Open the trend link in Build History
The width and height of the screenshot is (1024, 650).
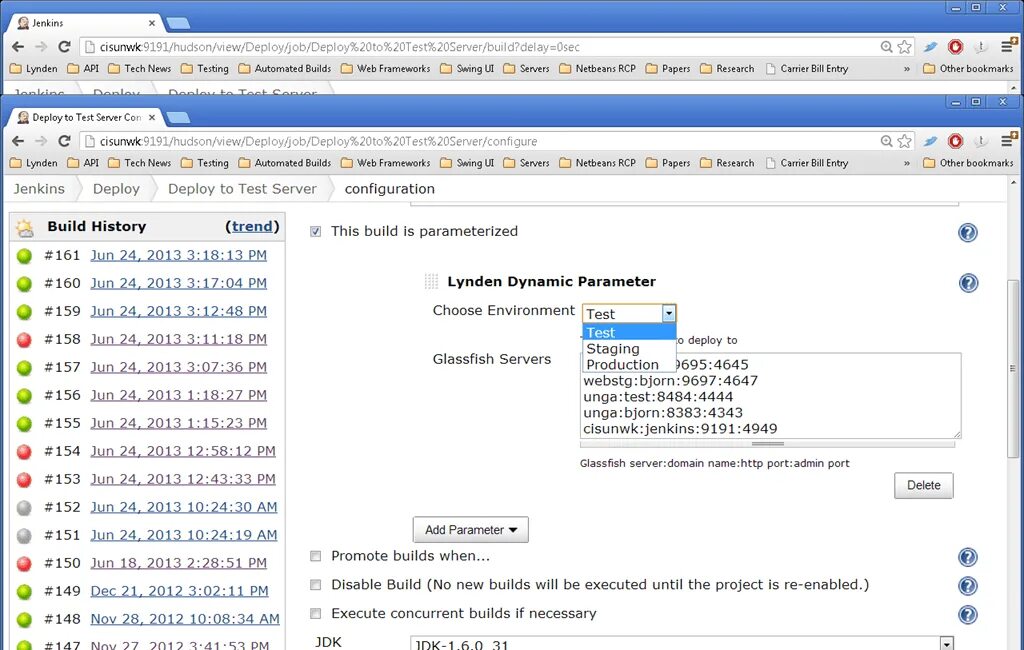coord(252,226)
